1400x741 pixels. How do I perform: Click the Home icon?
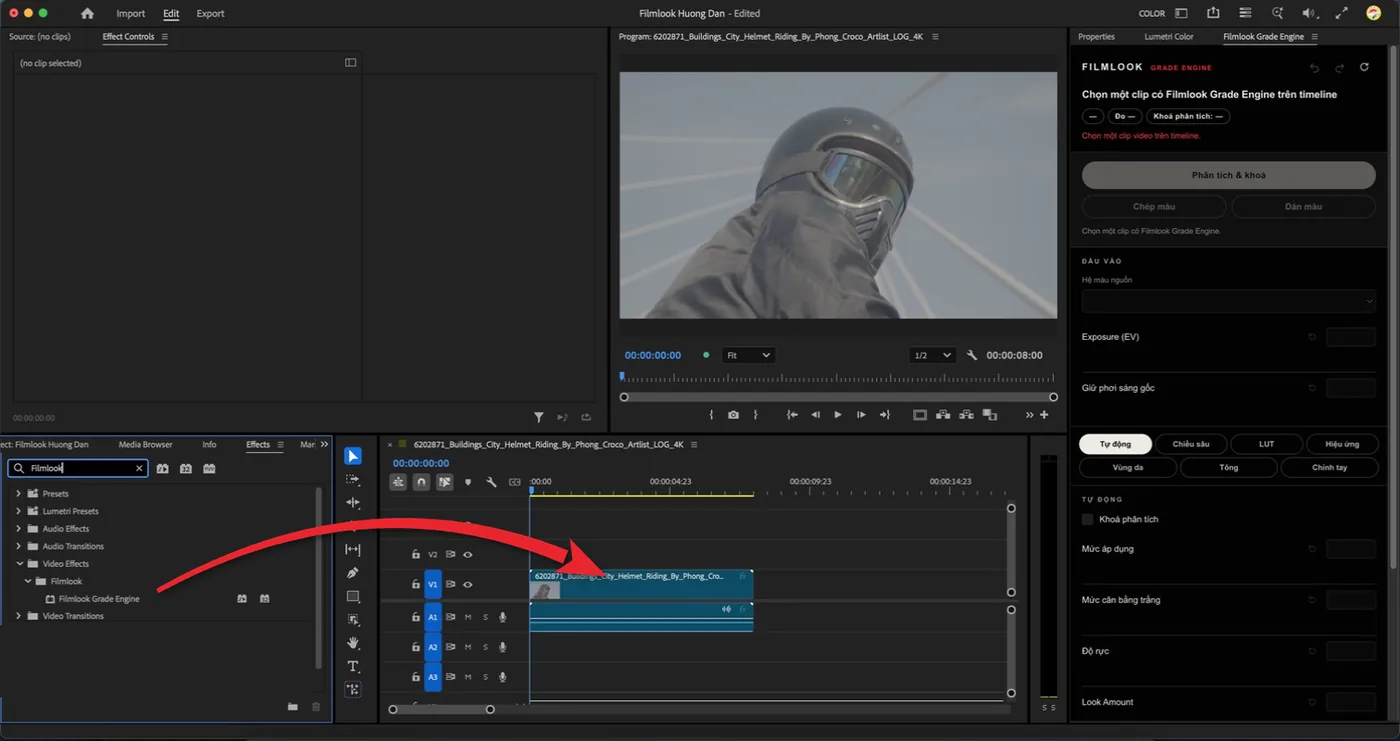87,14
